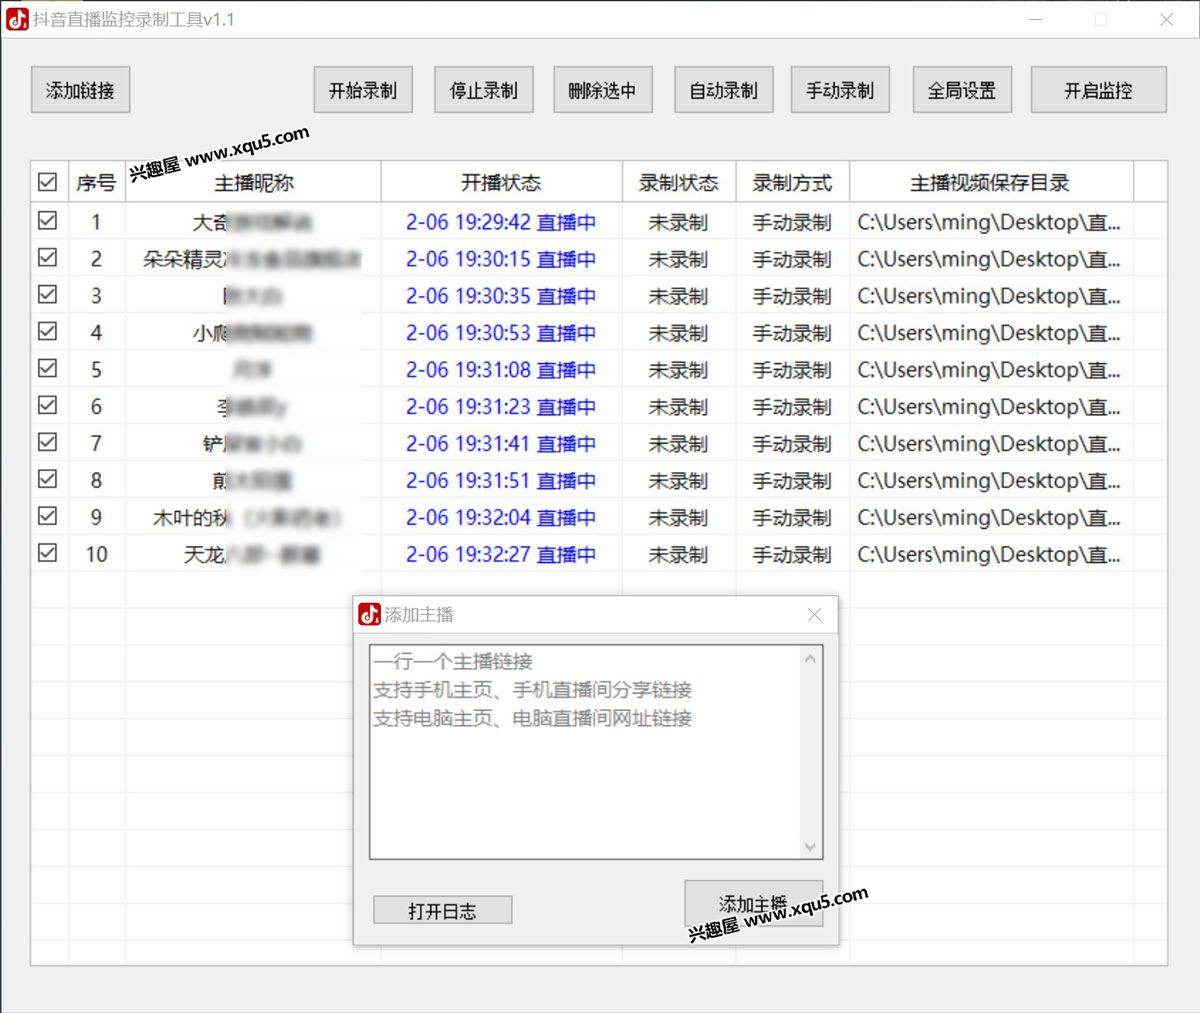Screen dimensions: 1200x1013
Task: Click the 未录制 cell in row 4
Action: pos(679,333)
